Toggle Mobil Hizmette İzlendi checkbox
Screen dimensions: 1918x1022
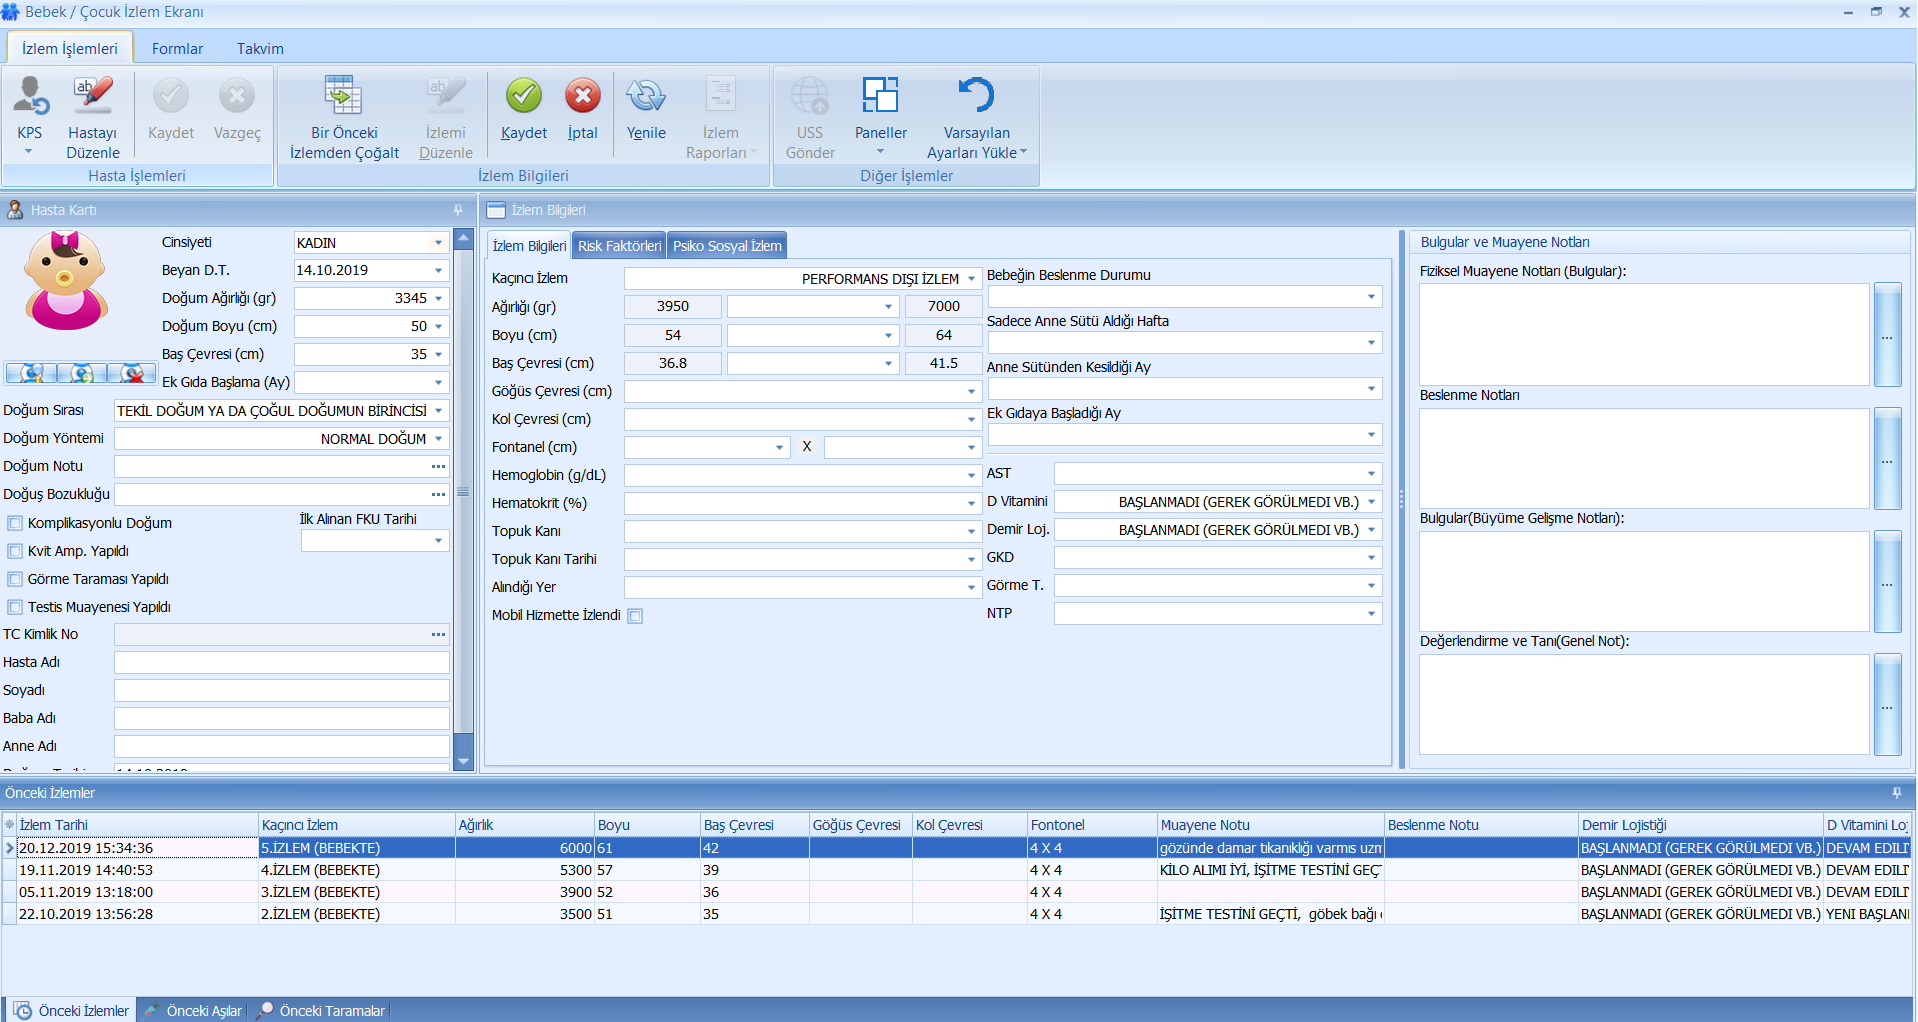pos(635,616)
